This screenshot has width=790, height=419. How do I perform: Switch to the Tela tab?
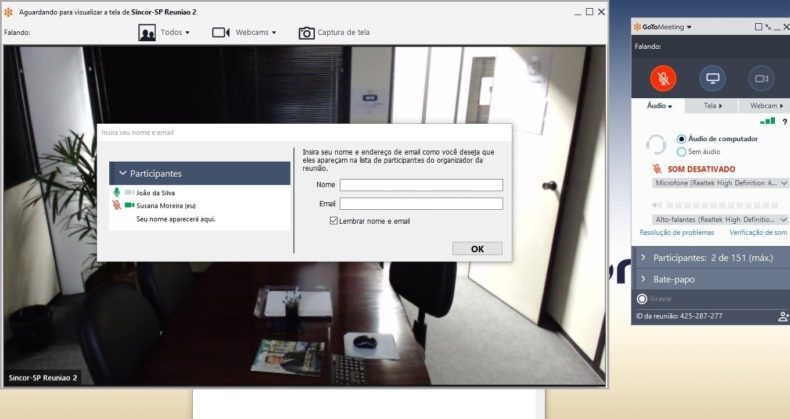click(x=712, y=105)
